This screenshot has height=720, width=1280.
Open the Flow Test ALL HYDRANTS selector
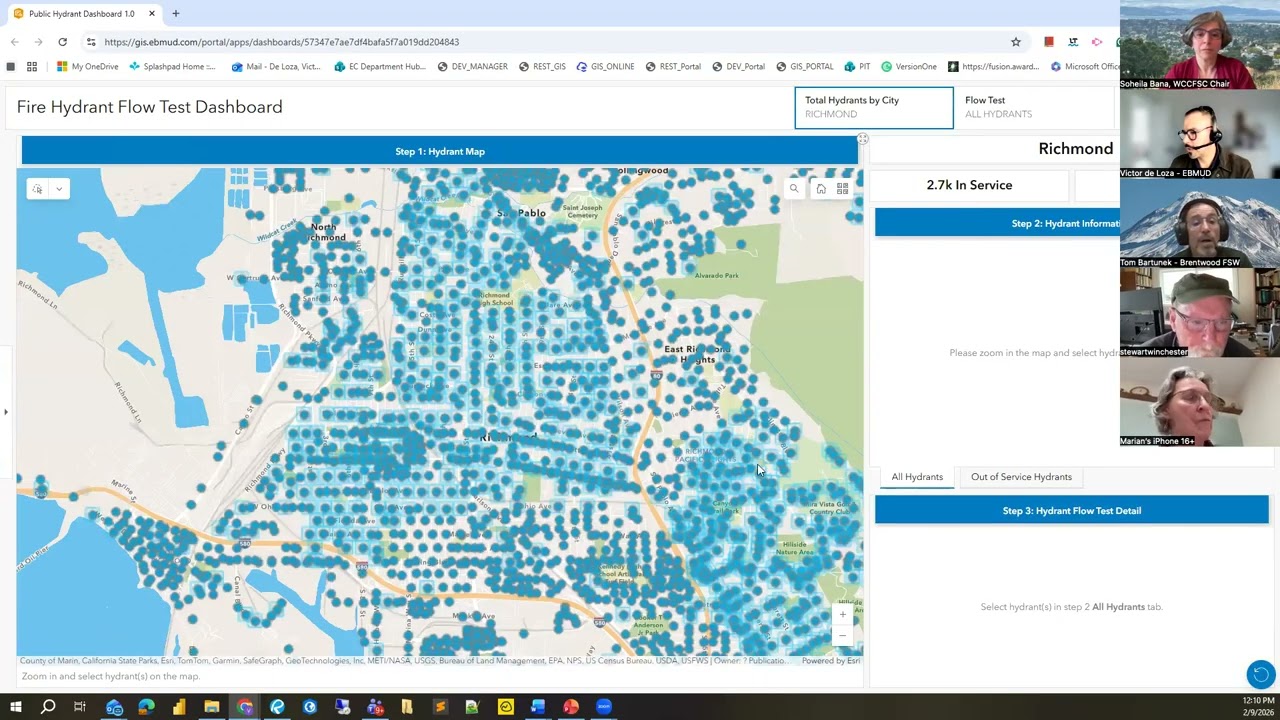click(1034, 107)
